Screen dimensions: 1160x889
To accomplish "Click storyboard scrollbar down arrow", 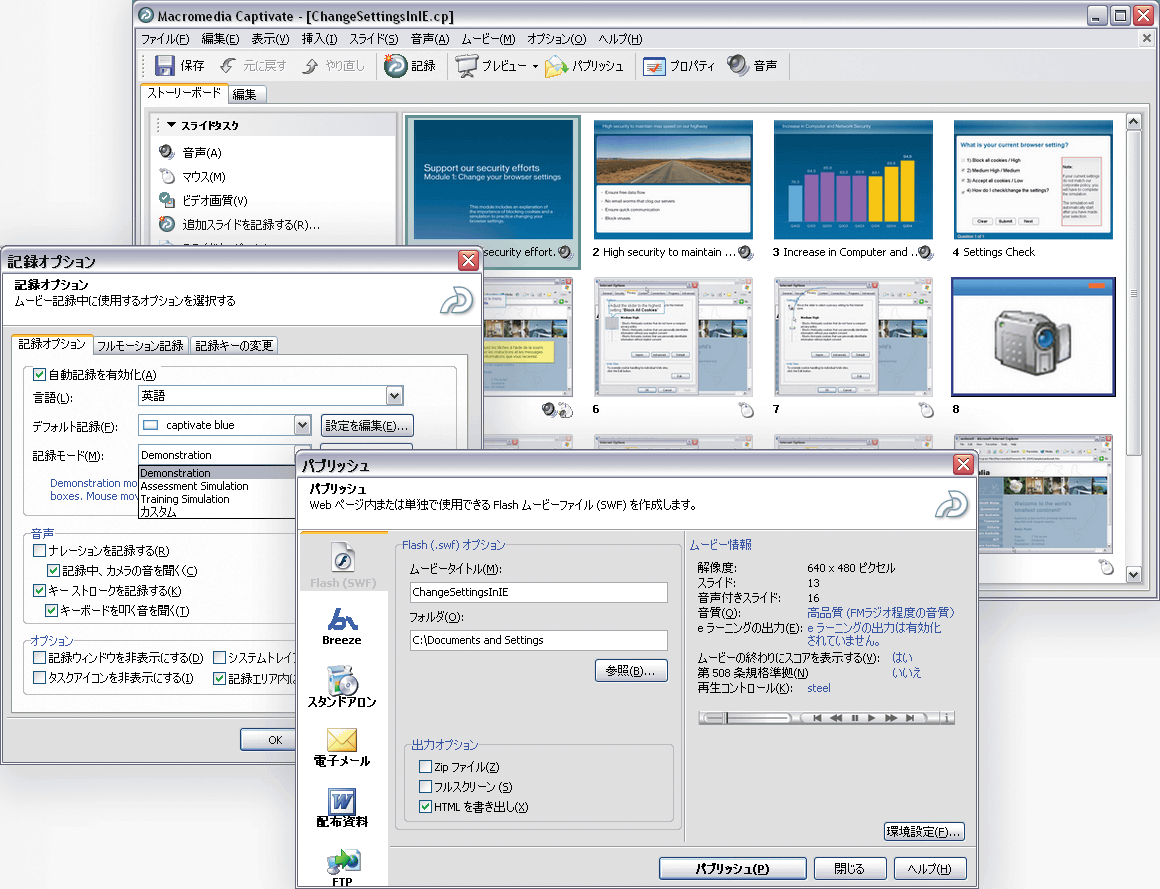I will (1133, 574).
